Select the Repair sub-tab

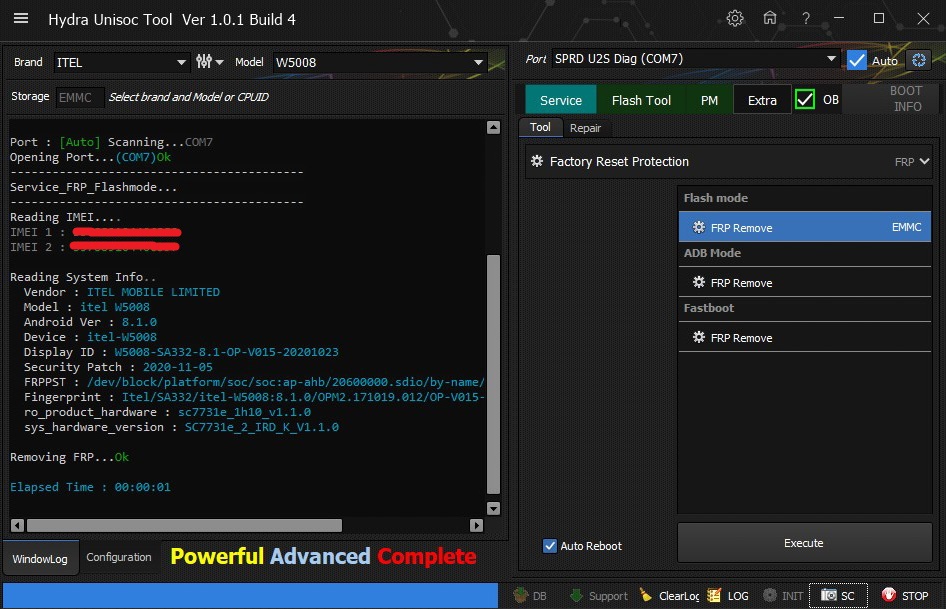click(x=585, y=128)
